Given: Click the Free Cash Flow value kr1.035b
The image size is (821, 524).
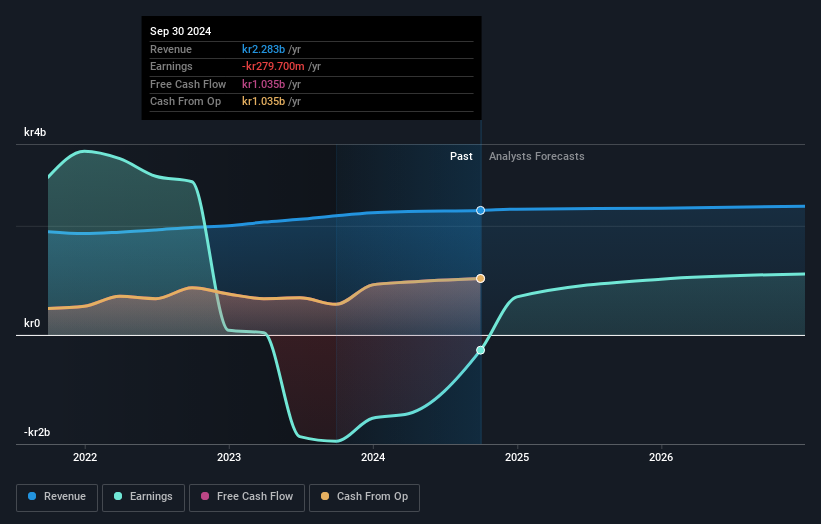Looking at the screenshot, I should [x=263, y=84].
